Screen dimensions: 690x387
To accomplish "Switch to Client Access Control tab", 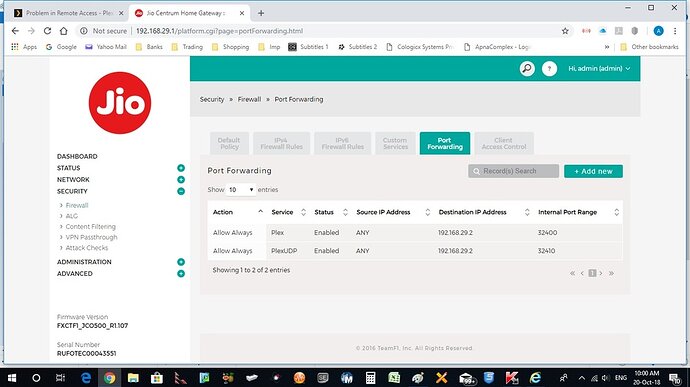I will click(504, 144).
